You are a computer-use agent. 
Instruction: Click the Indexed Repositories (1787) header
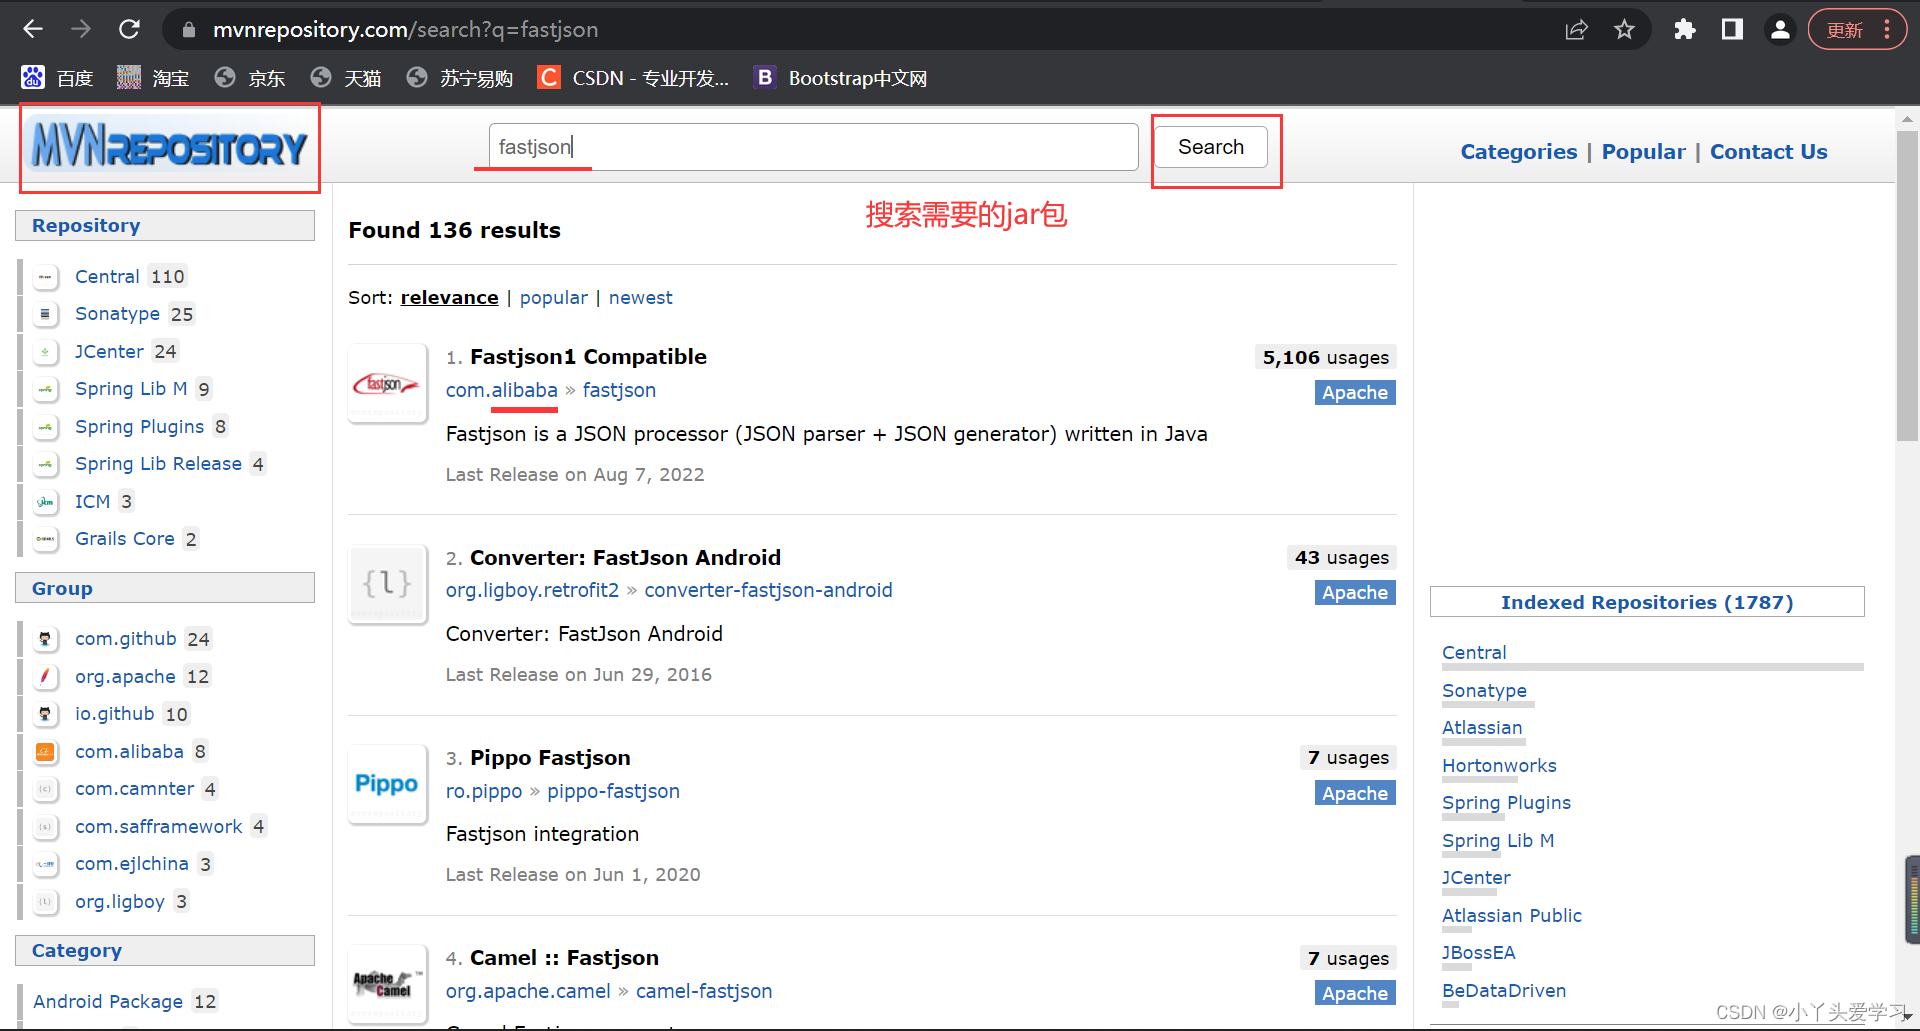point(1647,602)
